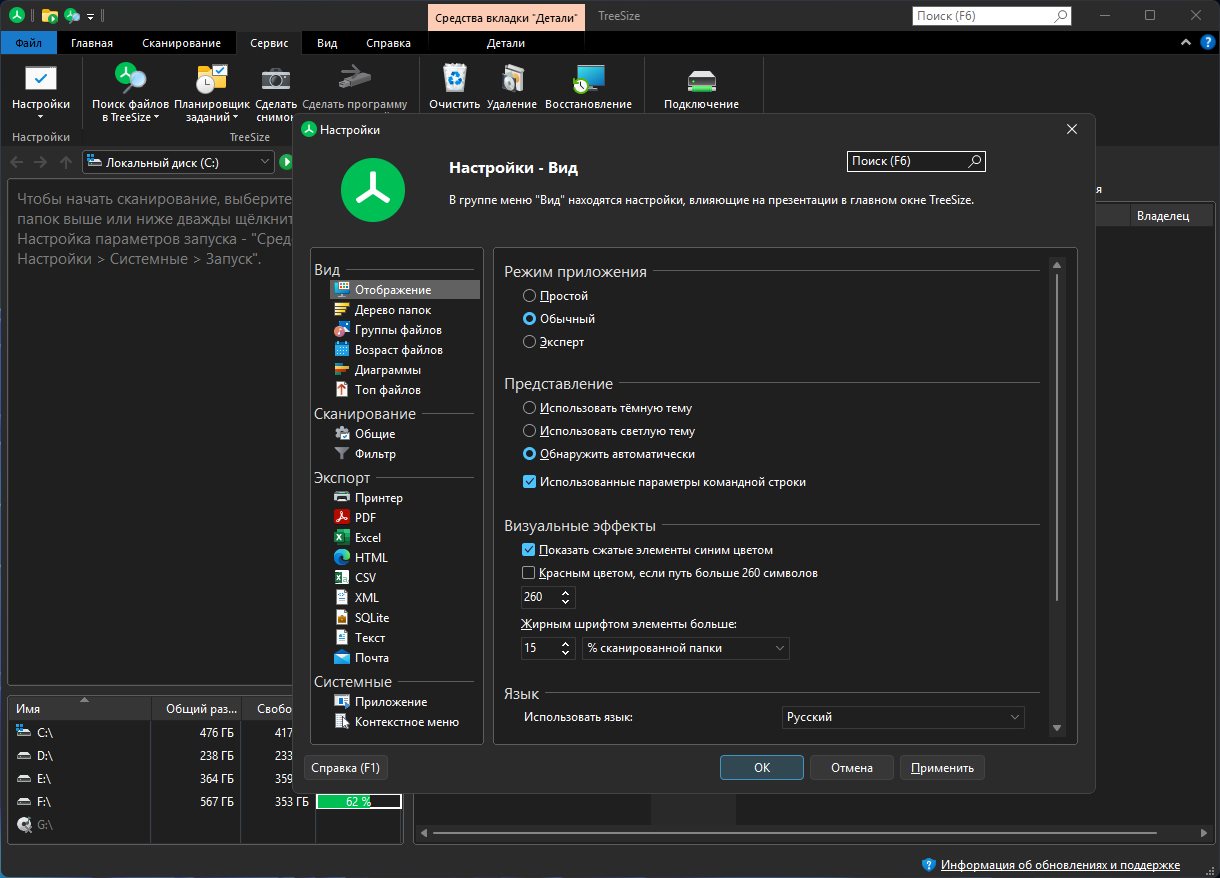This screenshot has height=878, width=1220.
Task: Switch to the Сканирование ribbon tab
Action: [181, 43]
